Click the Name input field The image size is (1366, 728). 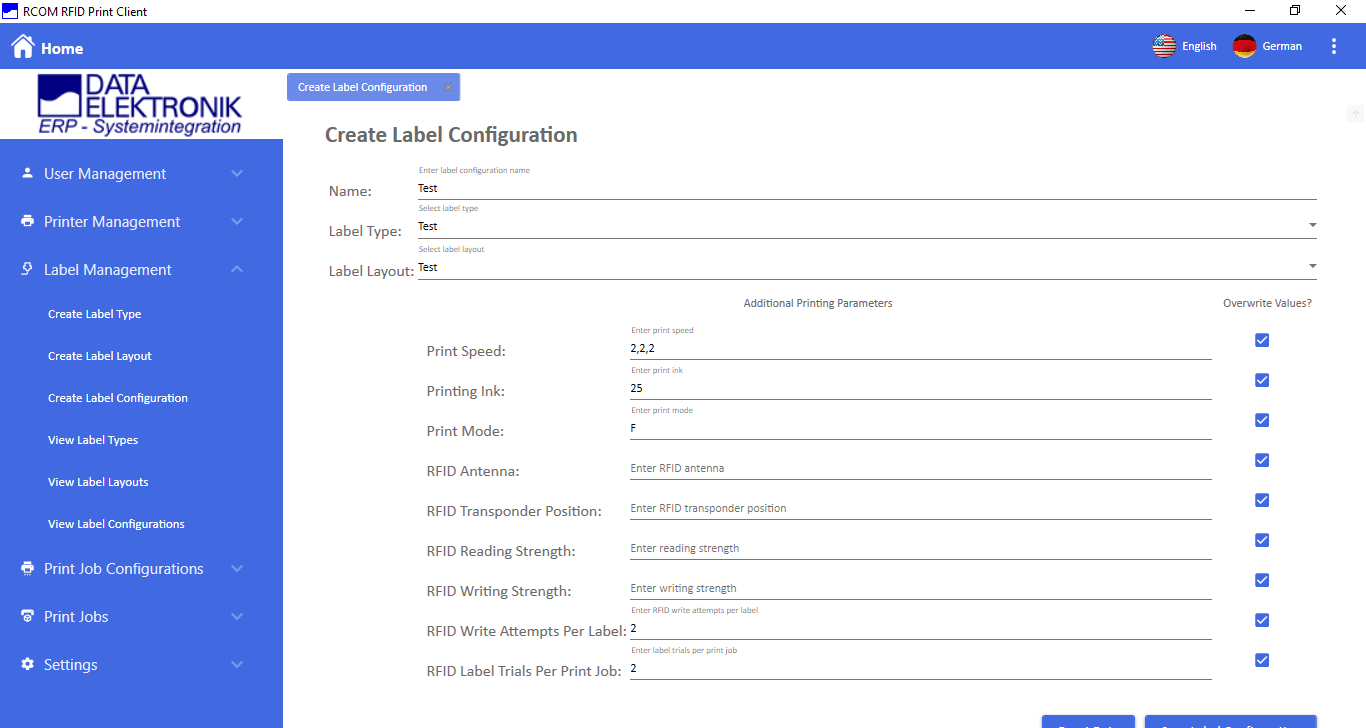[x=867, y=188]
